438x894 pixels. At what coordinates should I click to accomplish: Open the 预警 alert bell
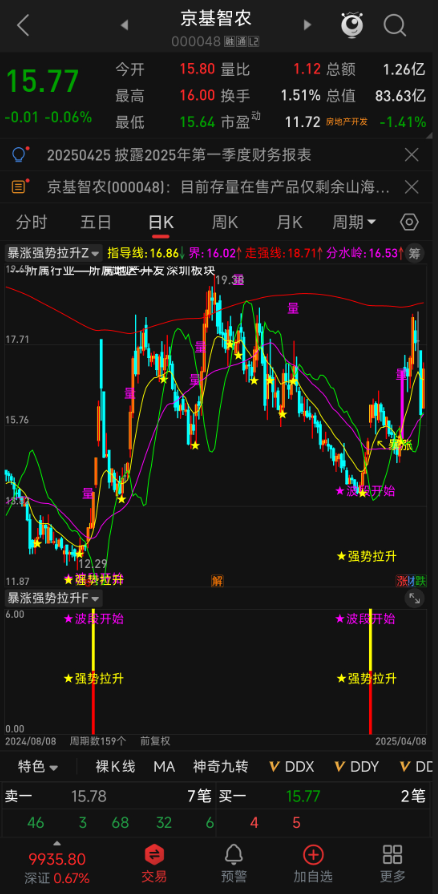[234, 863]
